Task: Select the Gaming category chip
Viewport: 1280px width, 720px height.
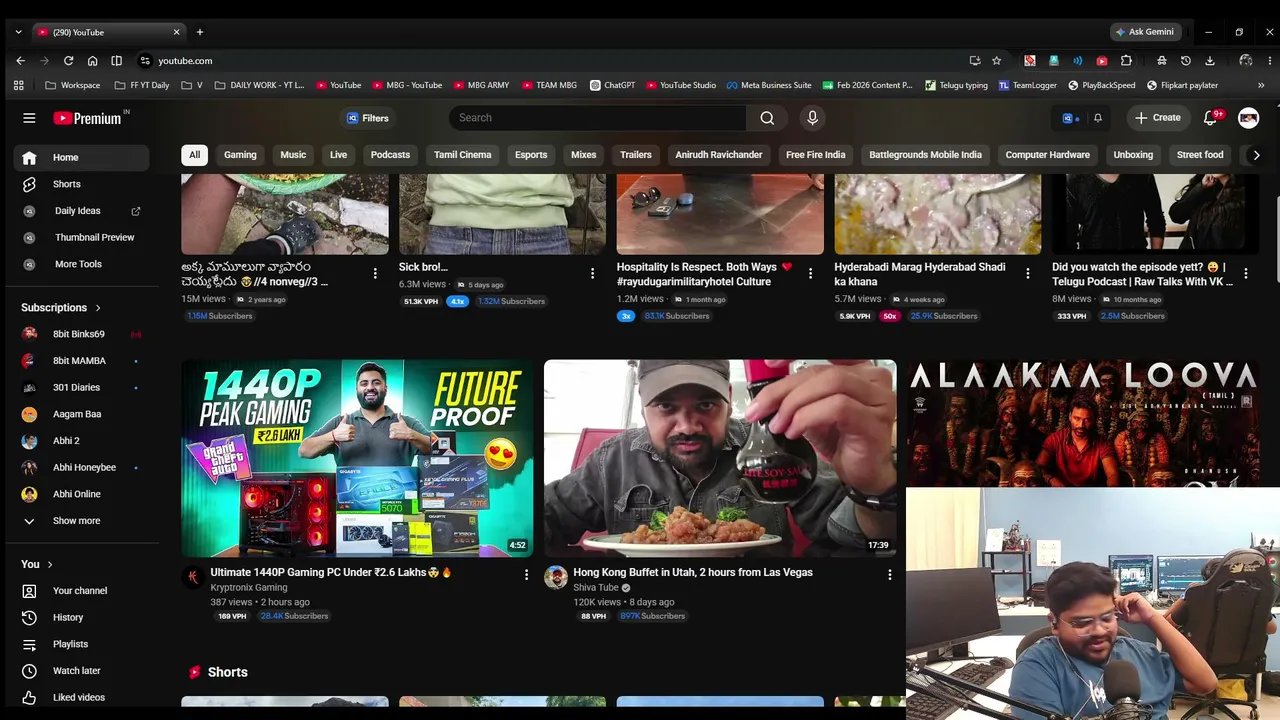Action: coord(240,155)
